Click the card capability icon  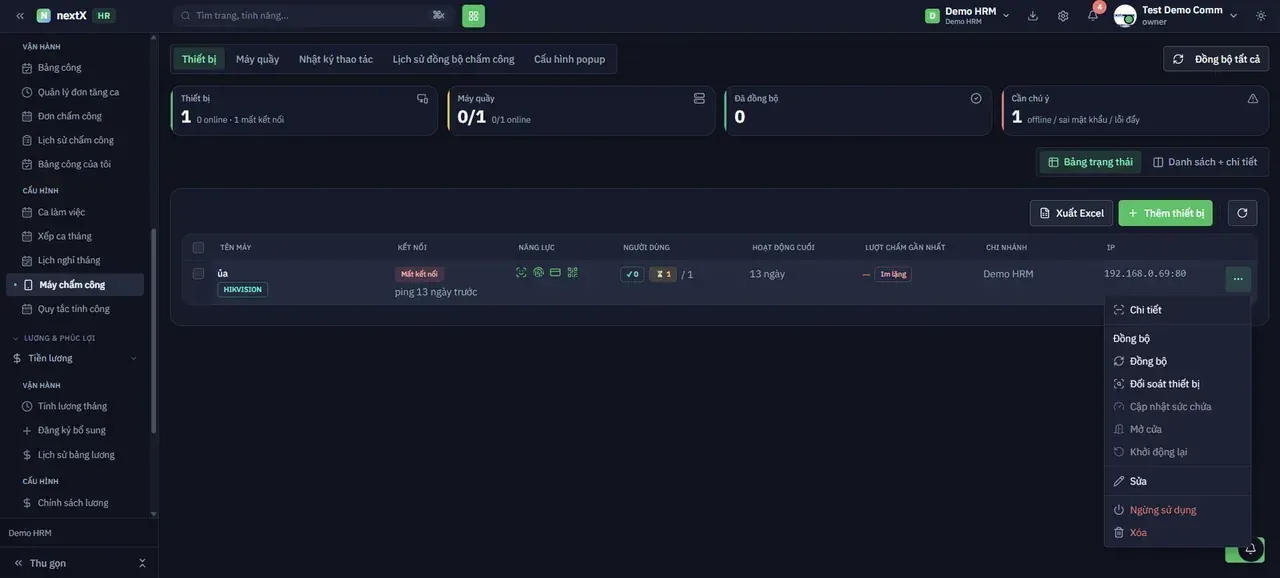(555, 272)
